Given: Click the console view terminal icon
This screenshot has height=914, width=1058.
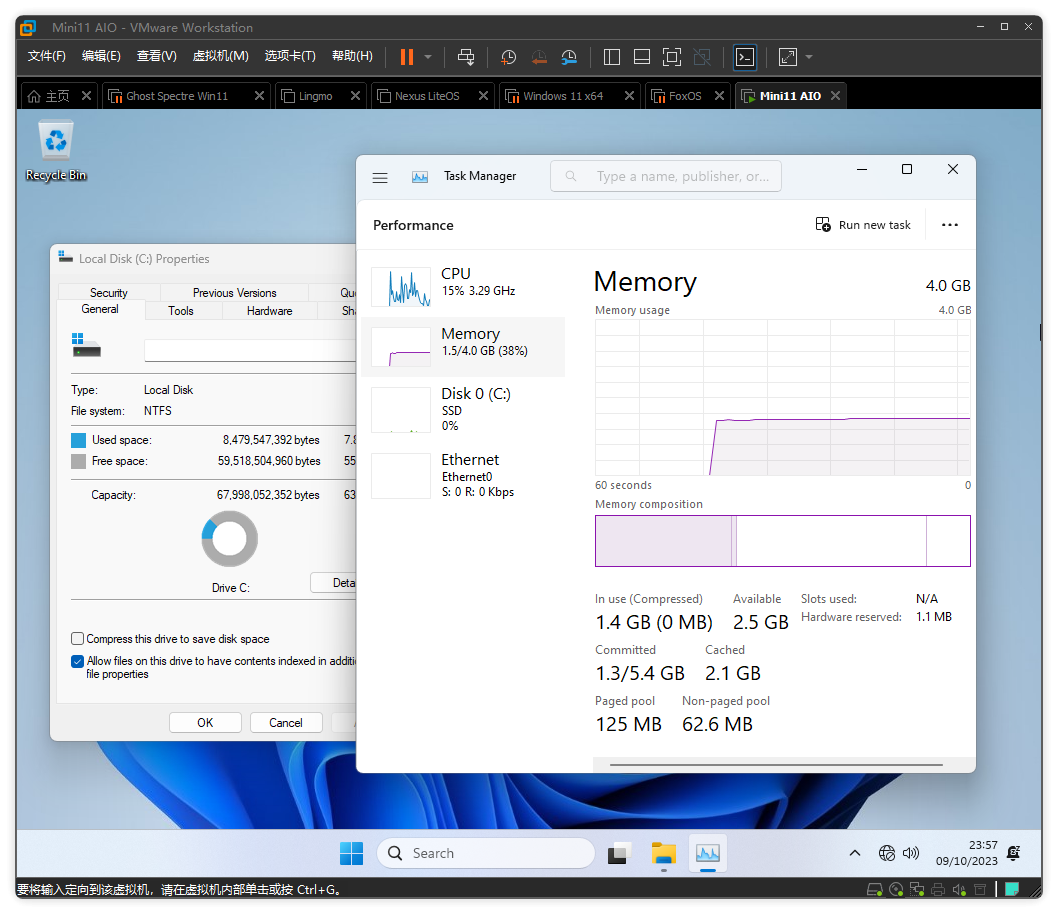Looking at the screenshot, I should tap(744, 57).
